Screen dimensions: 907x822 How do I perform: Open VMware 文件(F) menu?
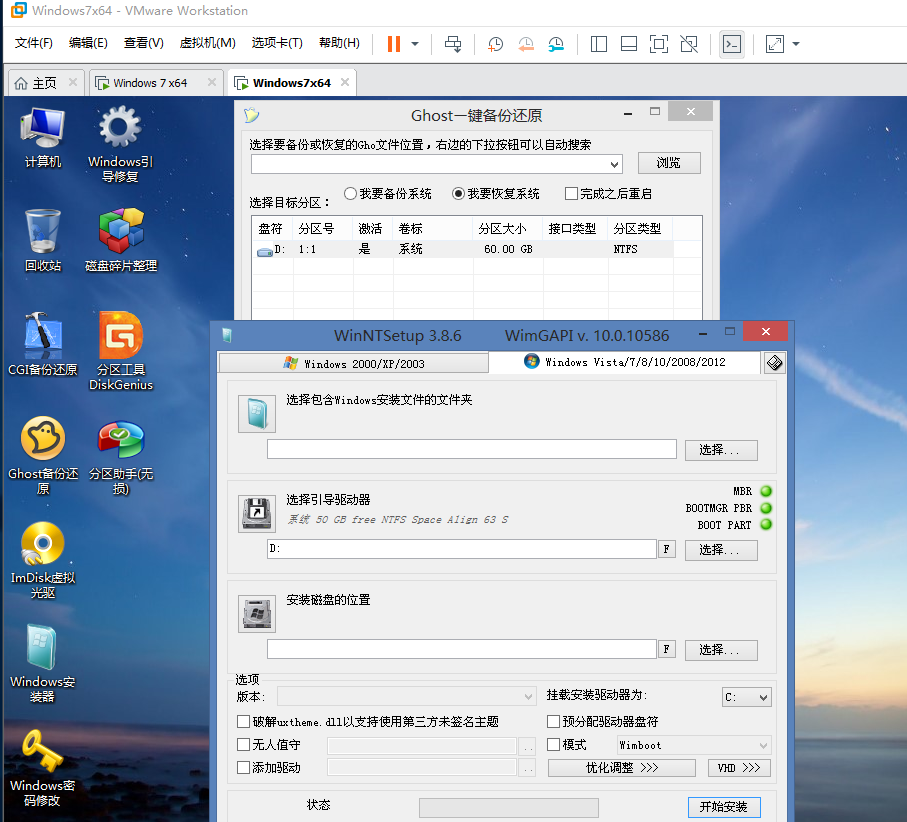click(x=34, y=43)
